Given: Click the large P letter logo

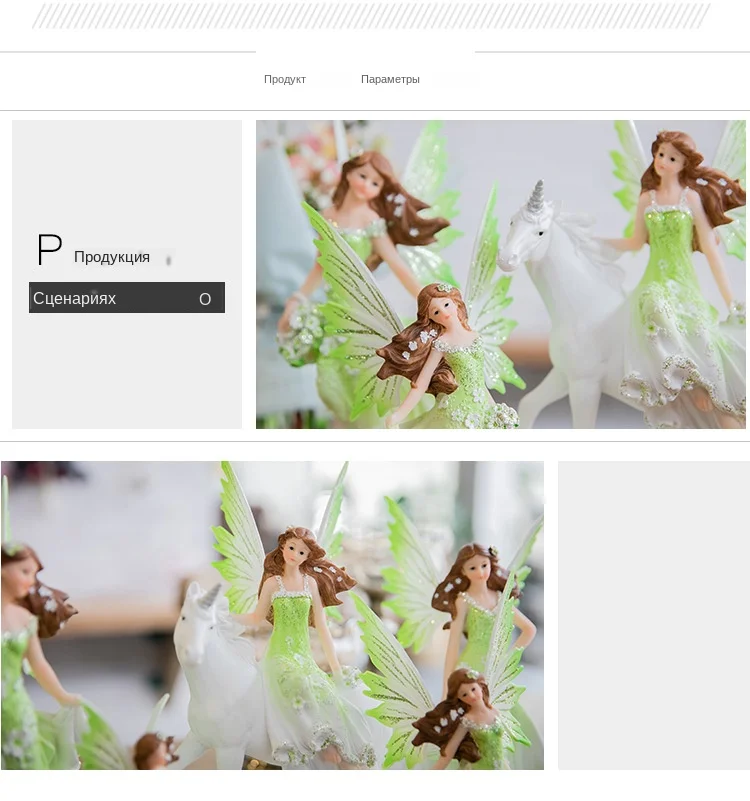Looking at the screenshot, I should tap(50, 249).
